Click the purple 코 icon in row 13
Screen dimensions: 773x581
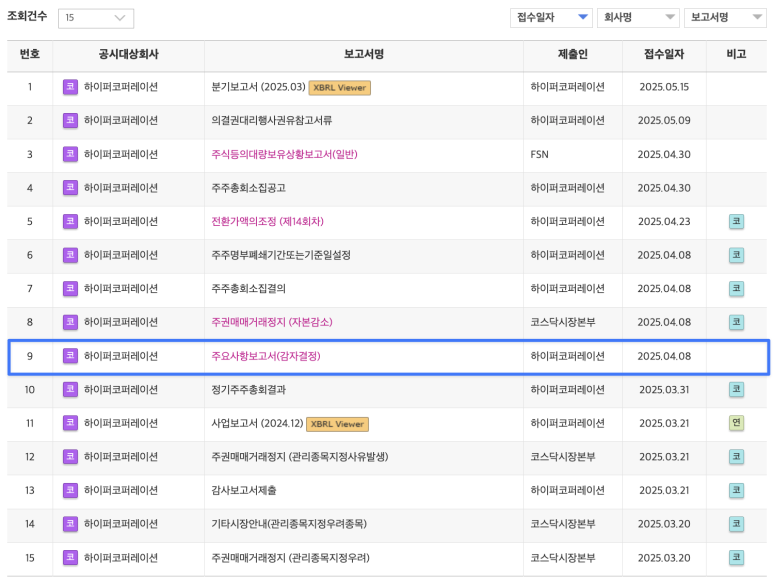point(70,490)
